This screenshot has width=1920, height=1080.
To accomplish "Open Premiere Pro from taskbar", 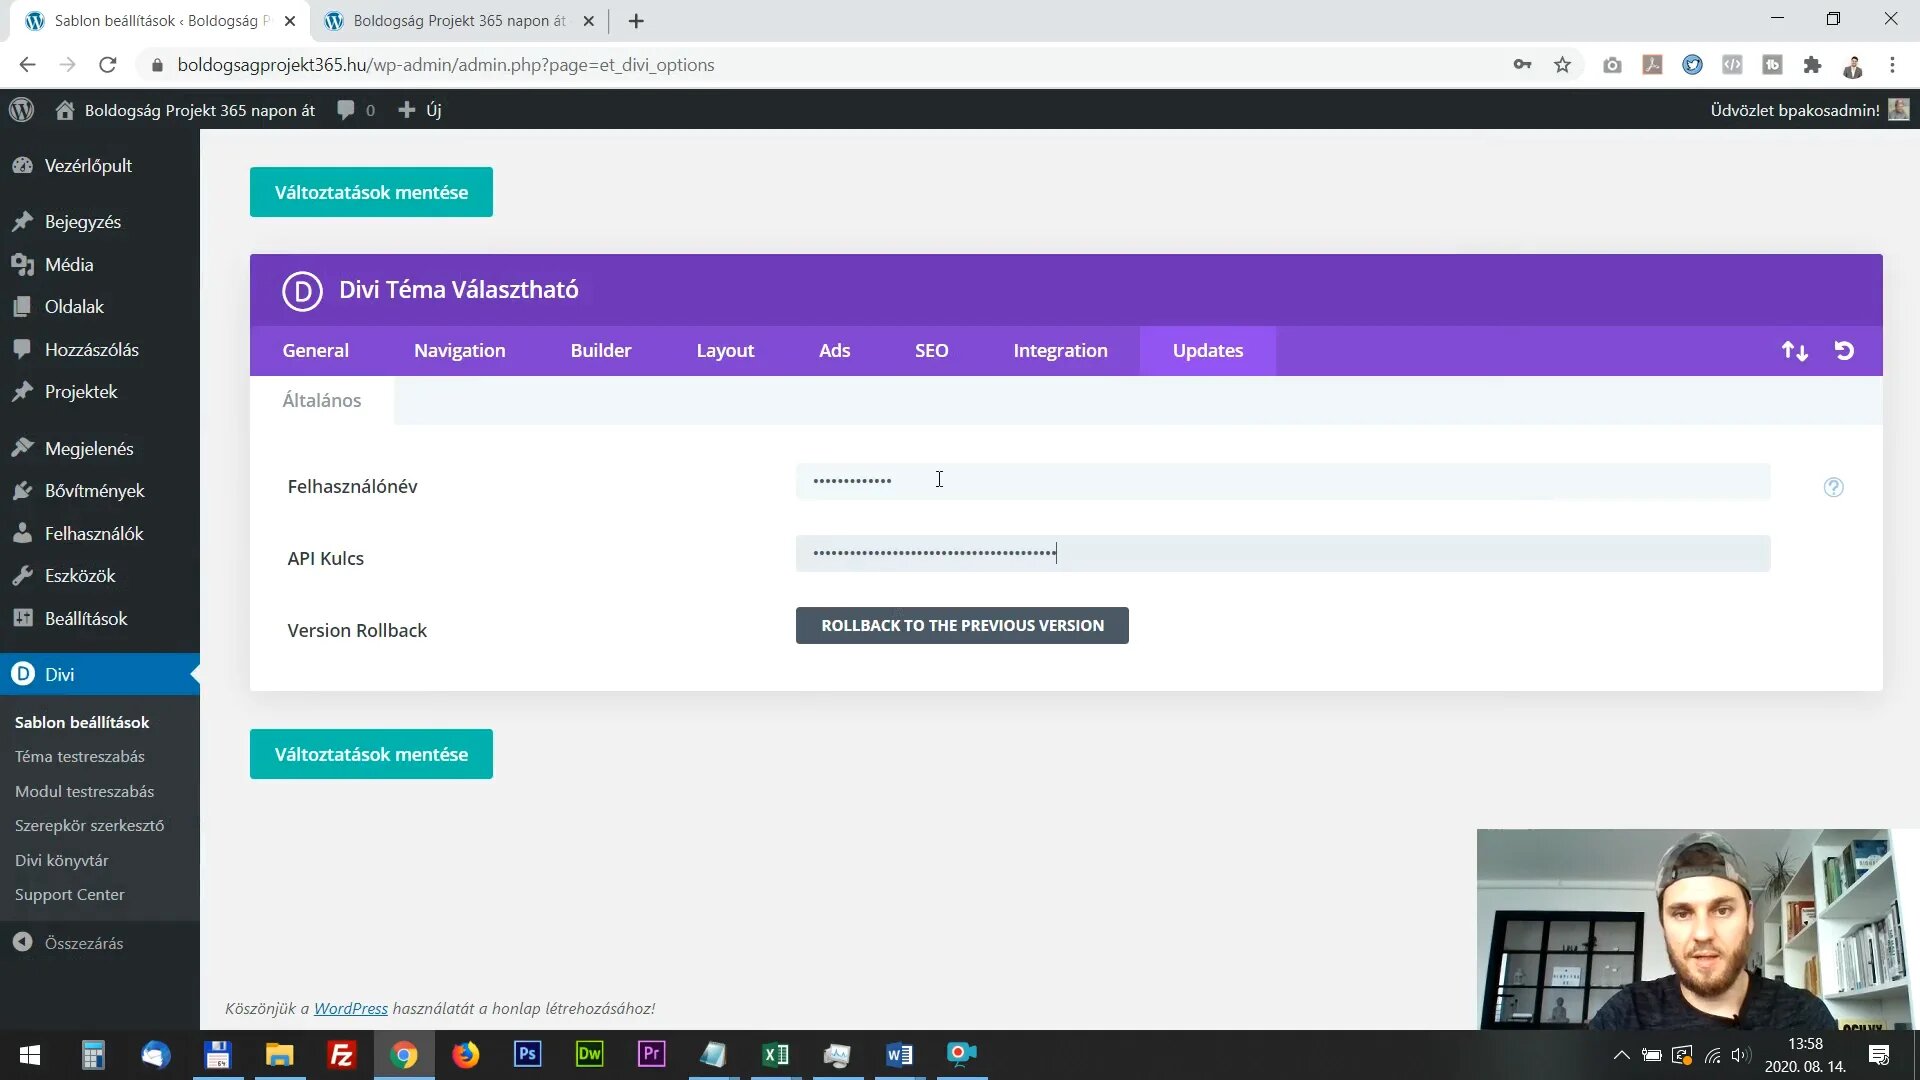I will click(x=652, y=1055).
